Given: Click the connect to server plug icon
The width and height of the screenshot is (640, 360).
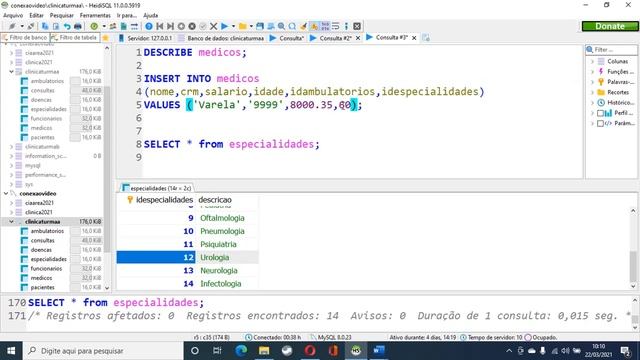Looking at the screenshot, I should [x=12, y=26].
